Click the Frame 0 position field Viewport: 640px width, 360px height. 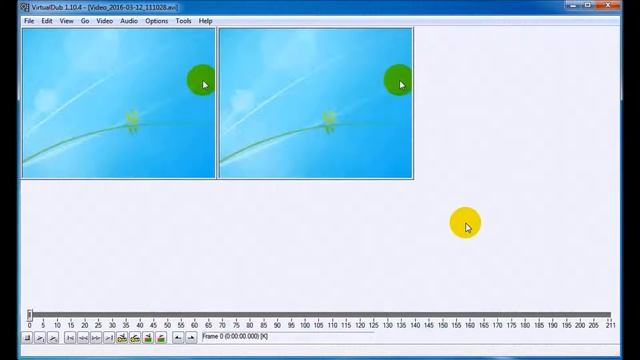288,337
